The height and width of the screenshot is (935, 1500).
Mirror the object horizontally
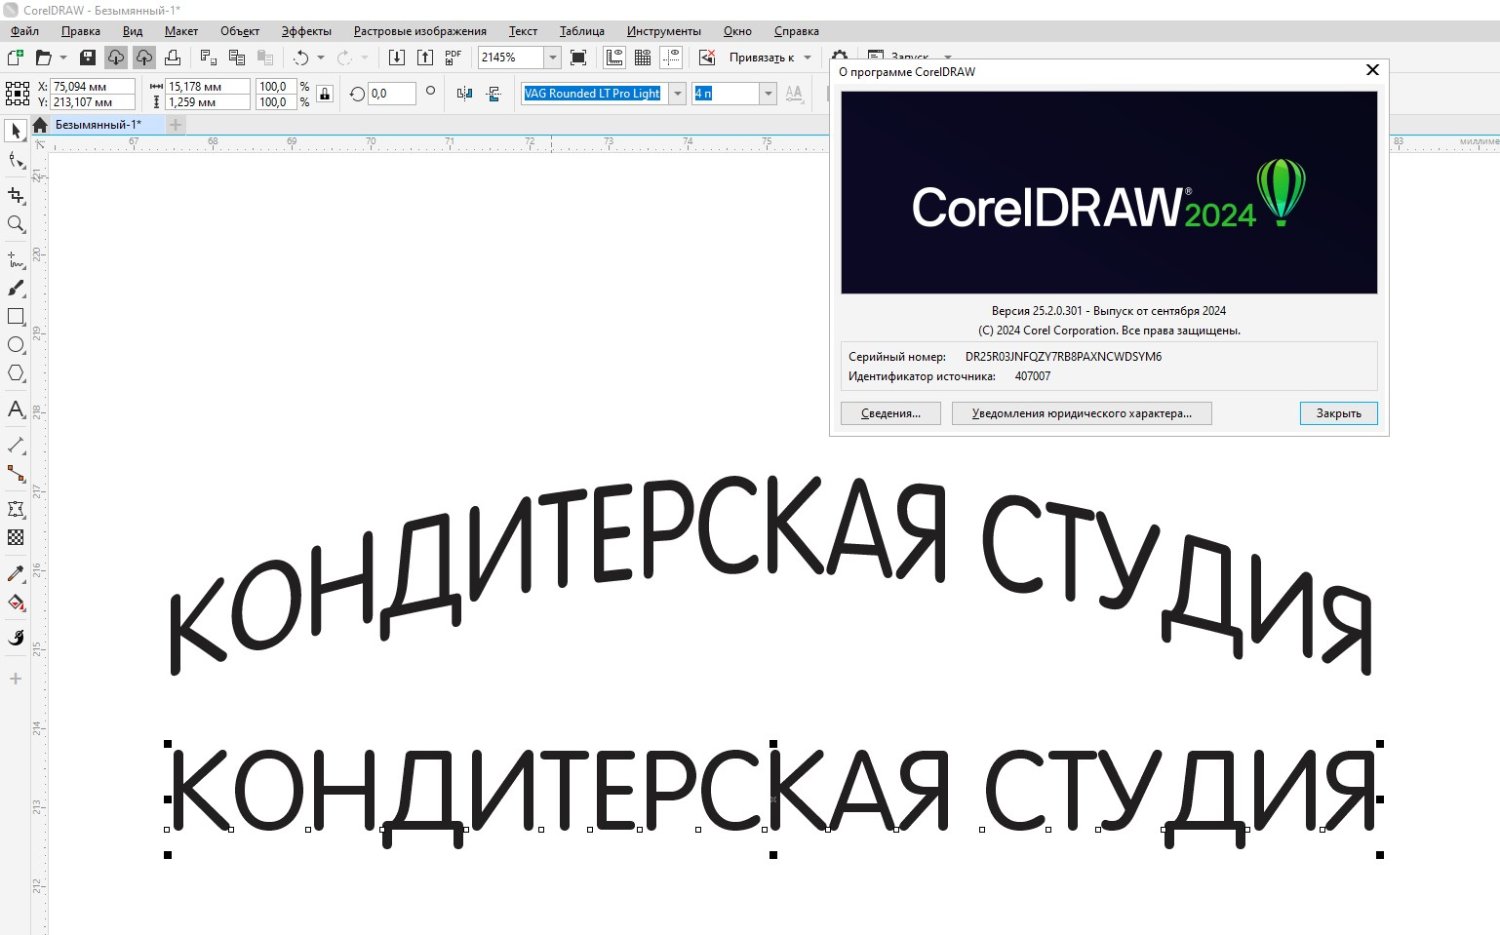point(464,94)
